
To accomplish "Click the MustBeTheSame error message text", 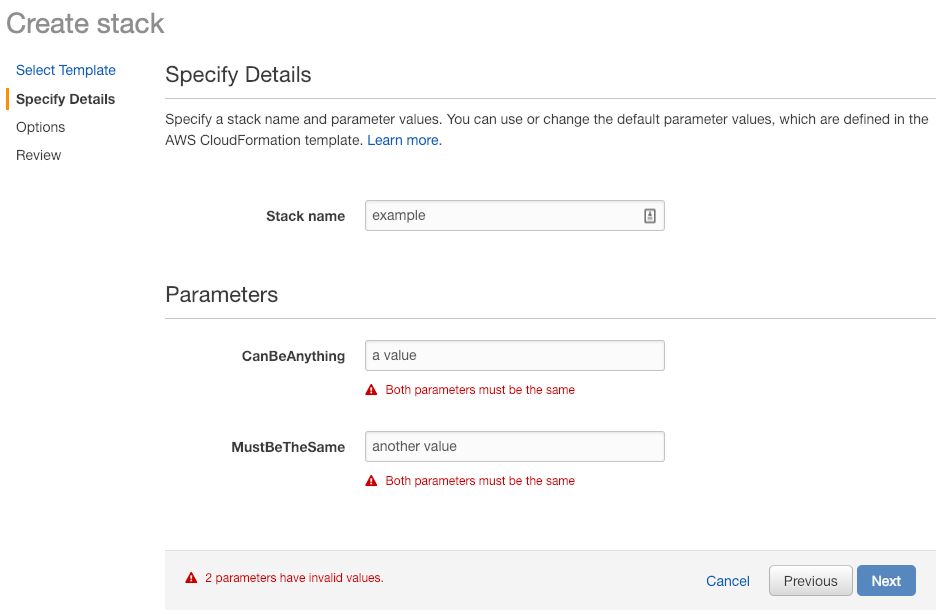I will pyautogui.click(x=480, y=481).
